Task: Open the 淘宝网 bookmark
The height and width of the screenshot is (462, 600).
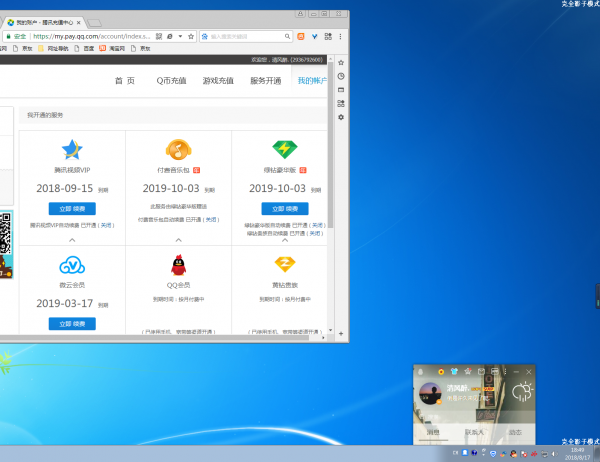Action: [x=112, y=49]
